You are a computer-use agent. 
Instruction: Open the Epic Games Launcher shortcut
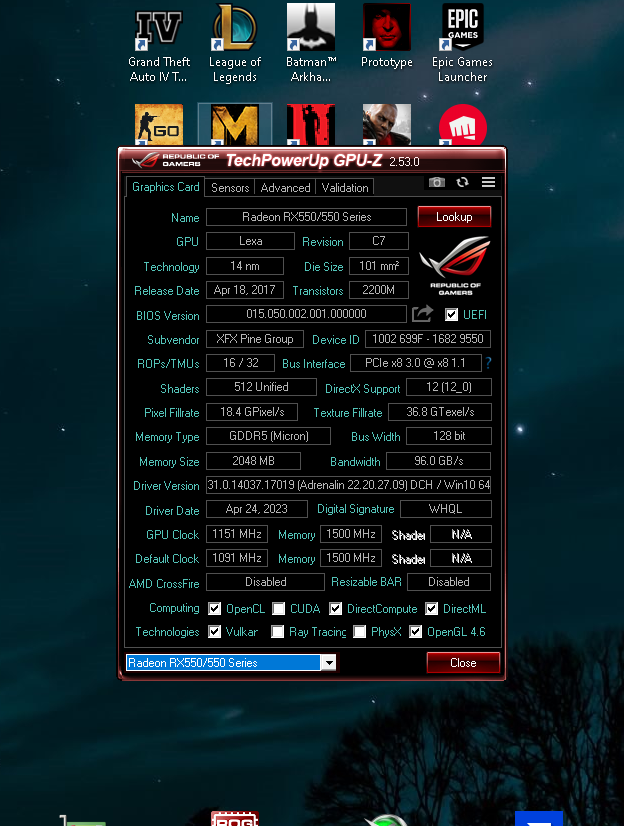[x=462, y=43]
